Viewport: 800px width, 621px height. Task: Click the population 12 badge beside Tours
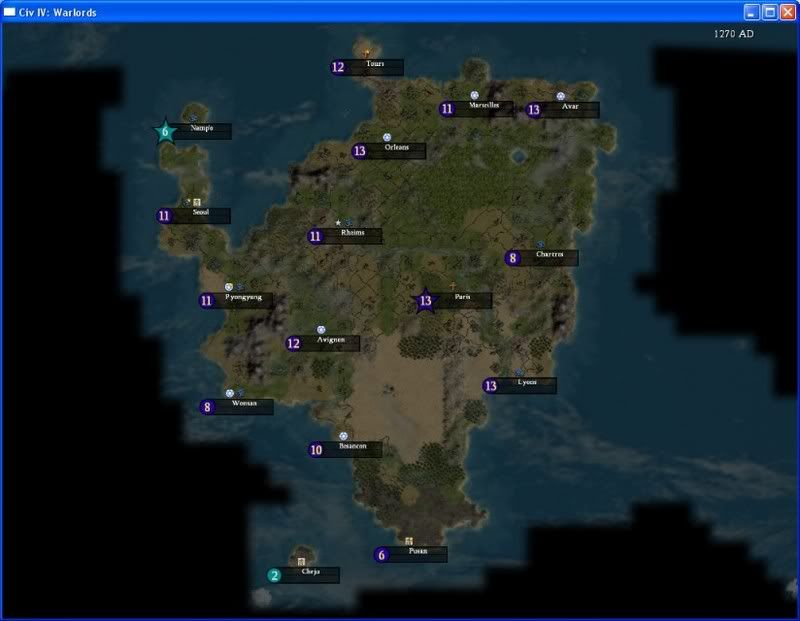(338, 67)
